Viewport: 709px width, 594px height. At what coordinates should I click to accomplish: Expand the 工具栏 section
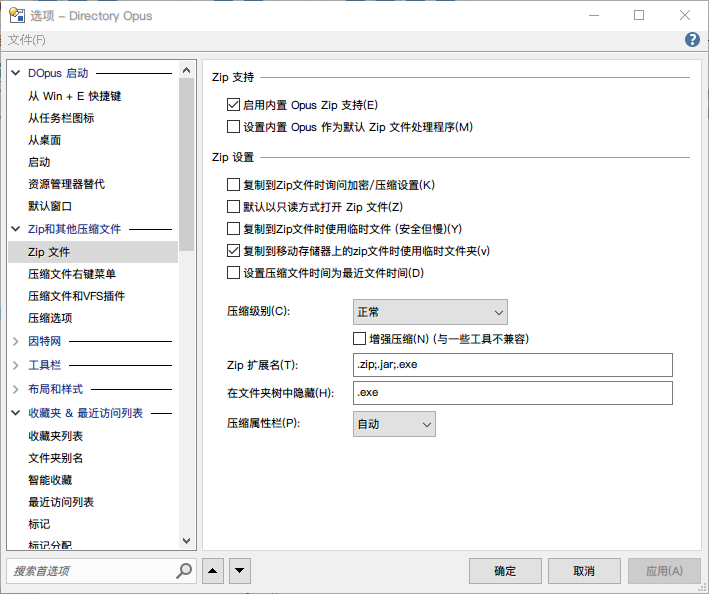click(x=15, y=365)
